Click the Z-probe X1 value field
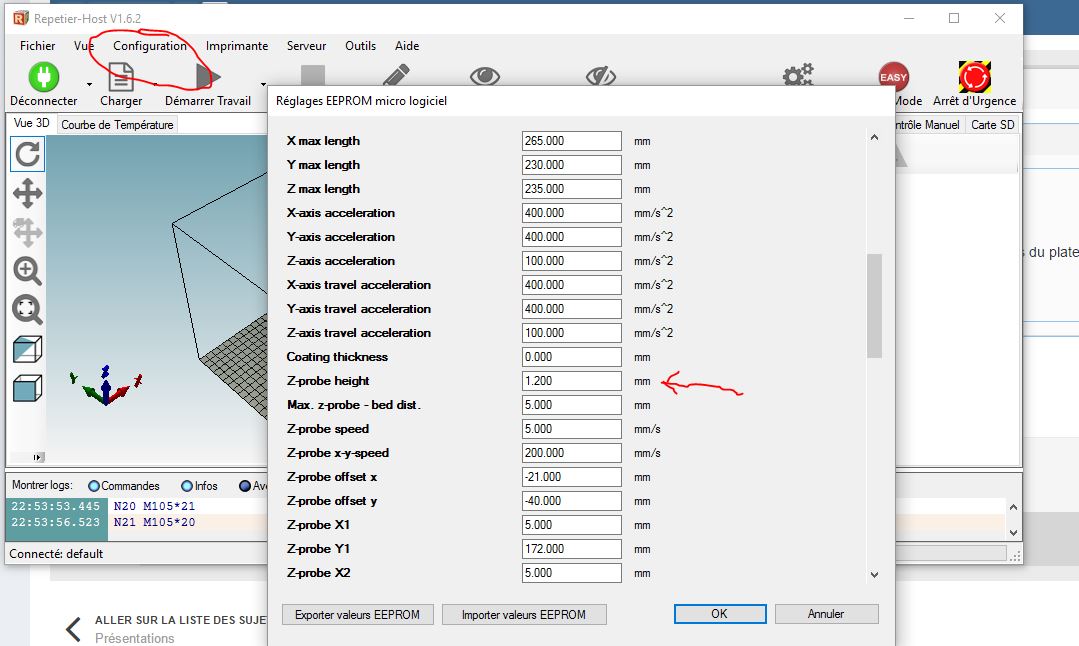 tap(571, 525)
